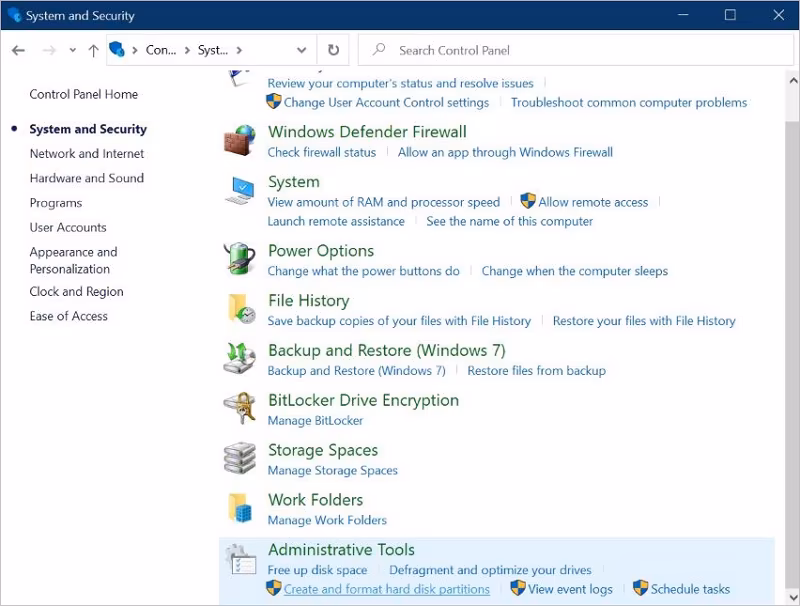Screen dimensions: 800x606
Task: Click shield icon beside disk partitions link
Action: click(273, 588)
